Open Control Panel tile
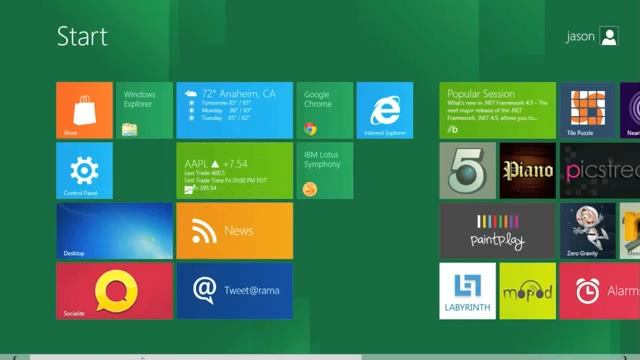Image resolution: width=640 pixels, height=360 pixels. [x=84, y=171]
